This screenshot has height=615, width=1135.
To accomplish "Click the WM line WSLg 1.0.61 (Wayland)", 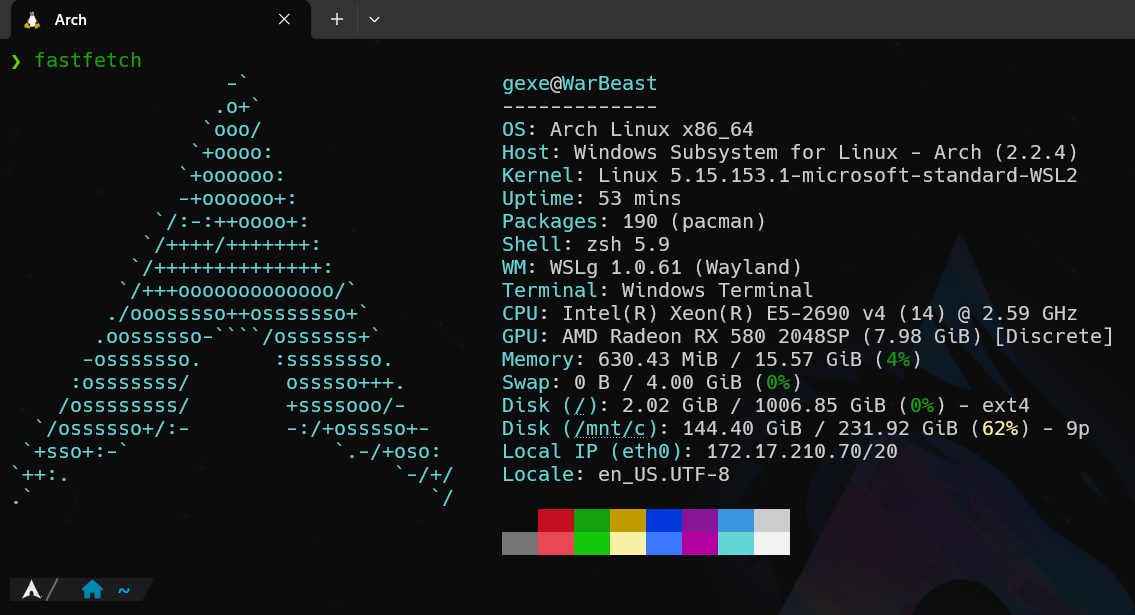I will pos(652,268).
